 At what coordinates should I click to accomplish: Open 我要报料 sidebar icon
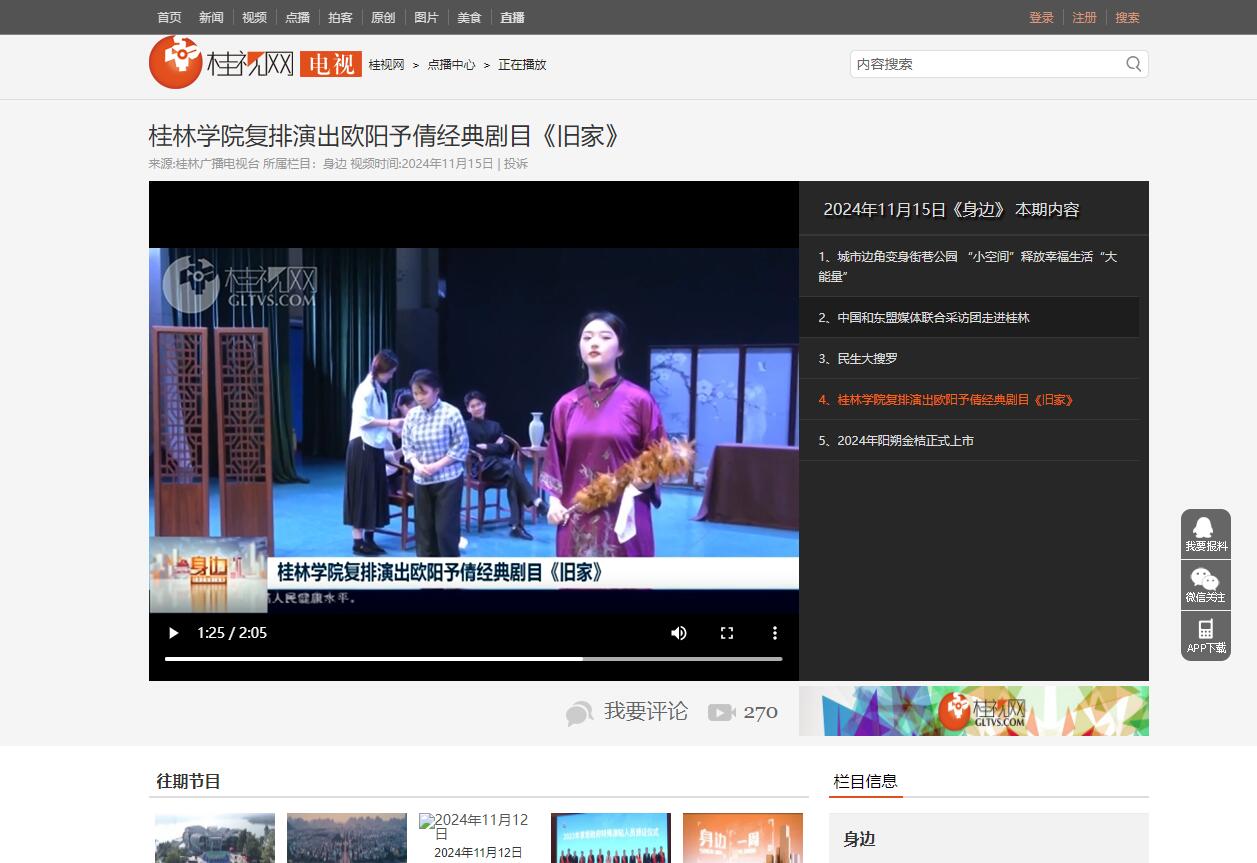click(x=1205, y=533)
